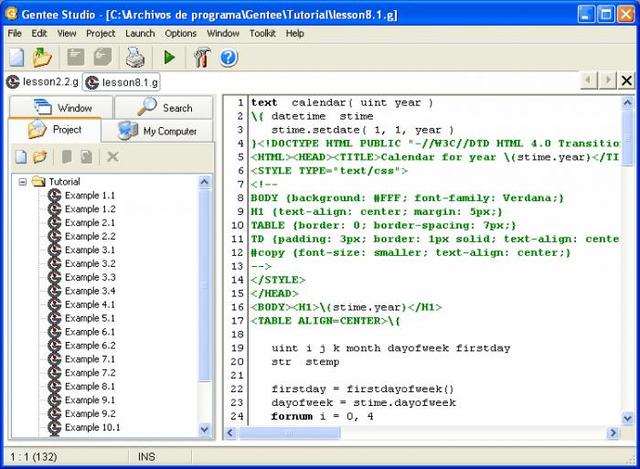
Task: Open the Options menu
Action: [x=180, y=33]
